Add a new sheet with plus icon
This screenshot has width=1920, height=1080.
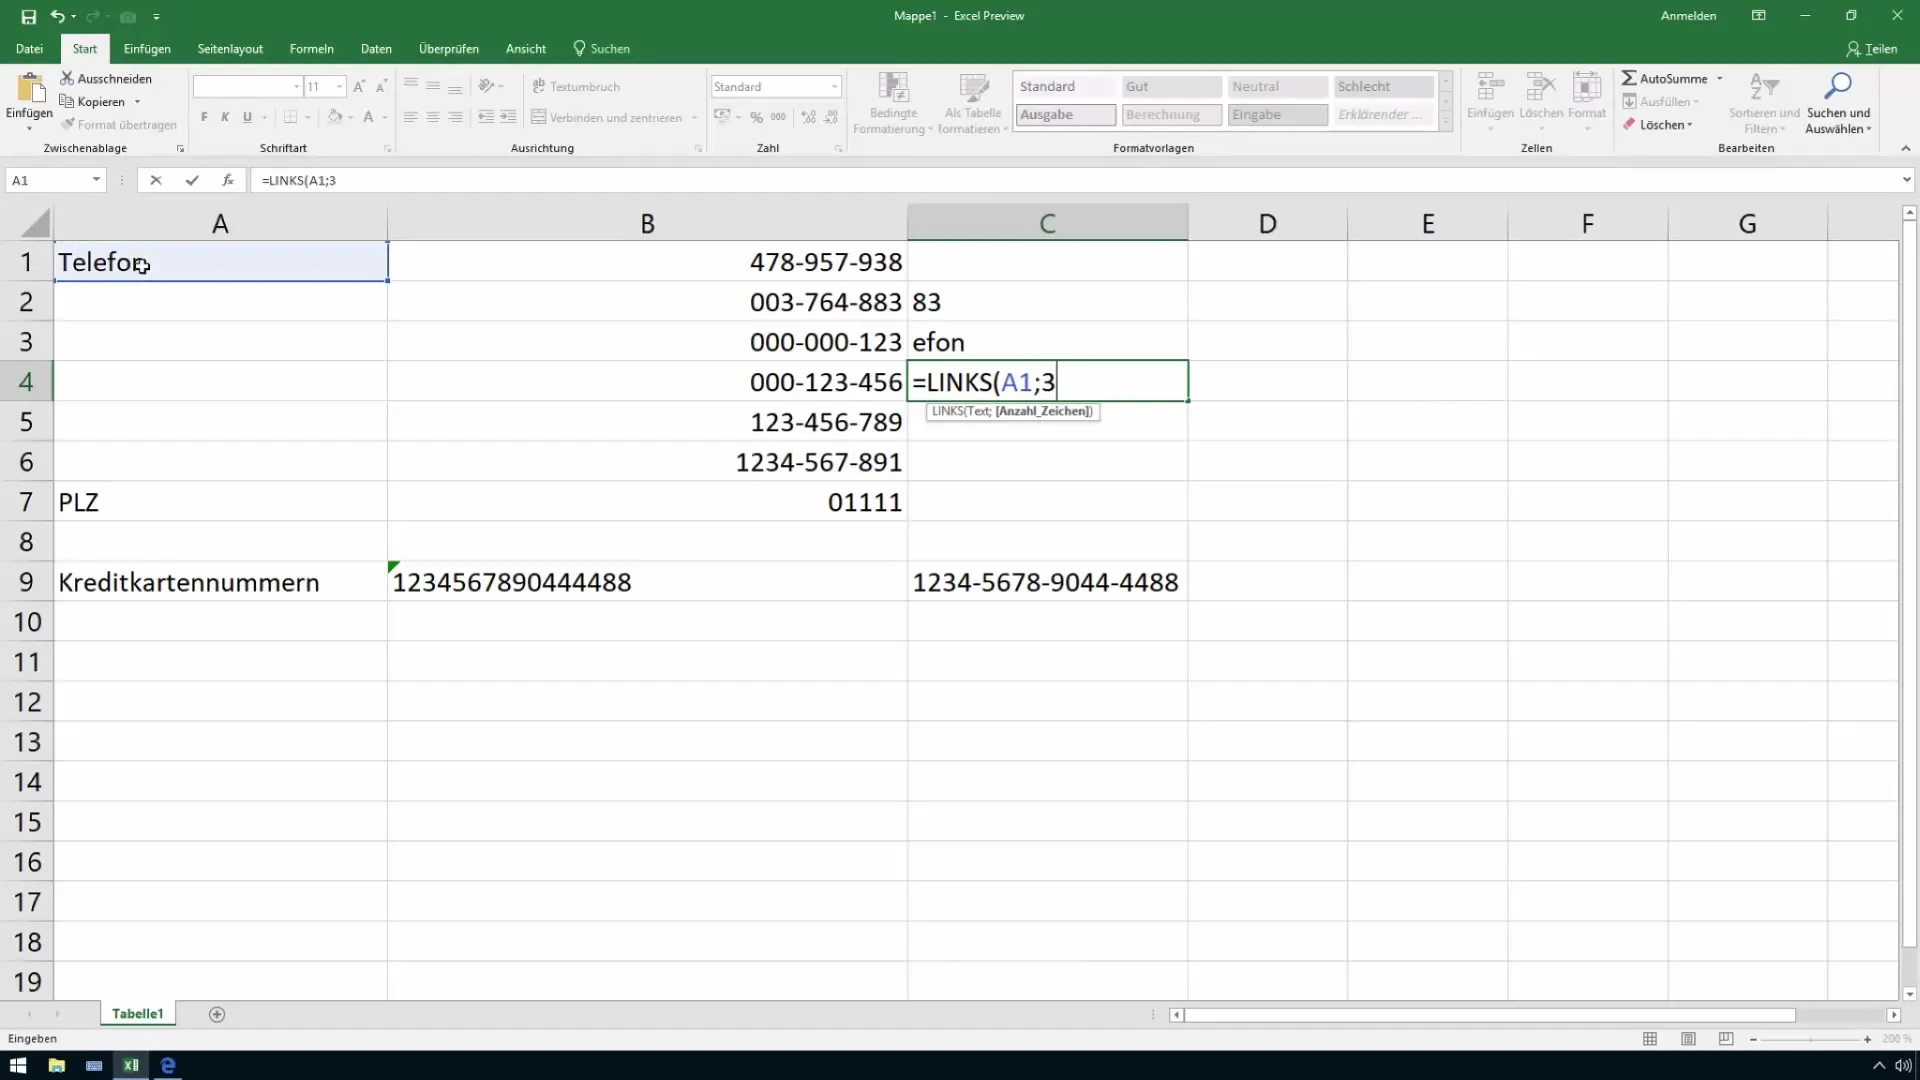point(217,1014)
